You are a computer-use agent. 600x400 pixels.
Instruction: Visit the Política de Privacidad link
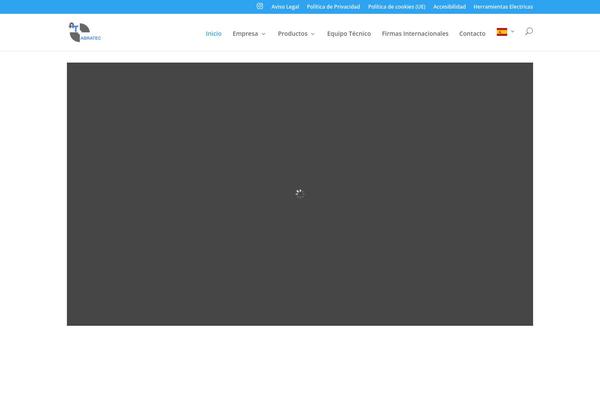coord(333,6)
